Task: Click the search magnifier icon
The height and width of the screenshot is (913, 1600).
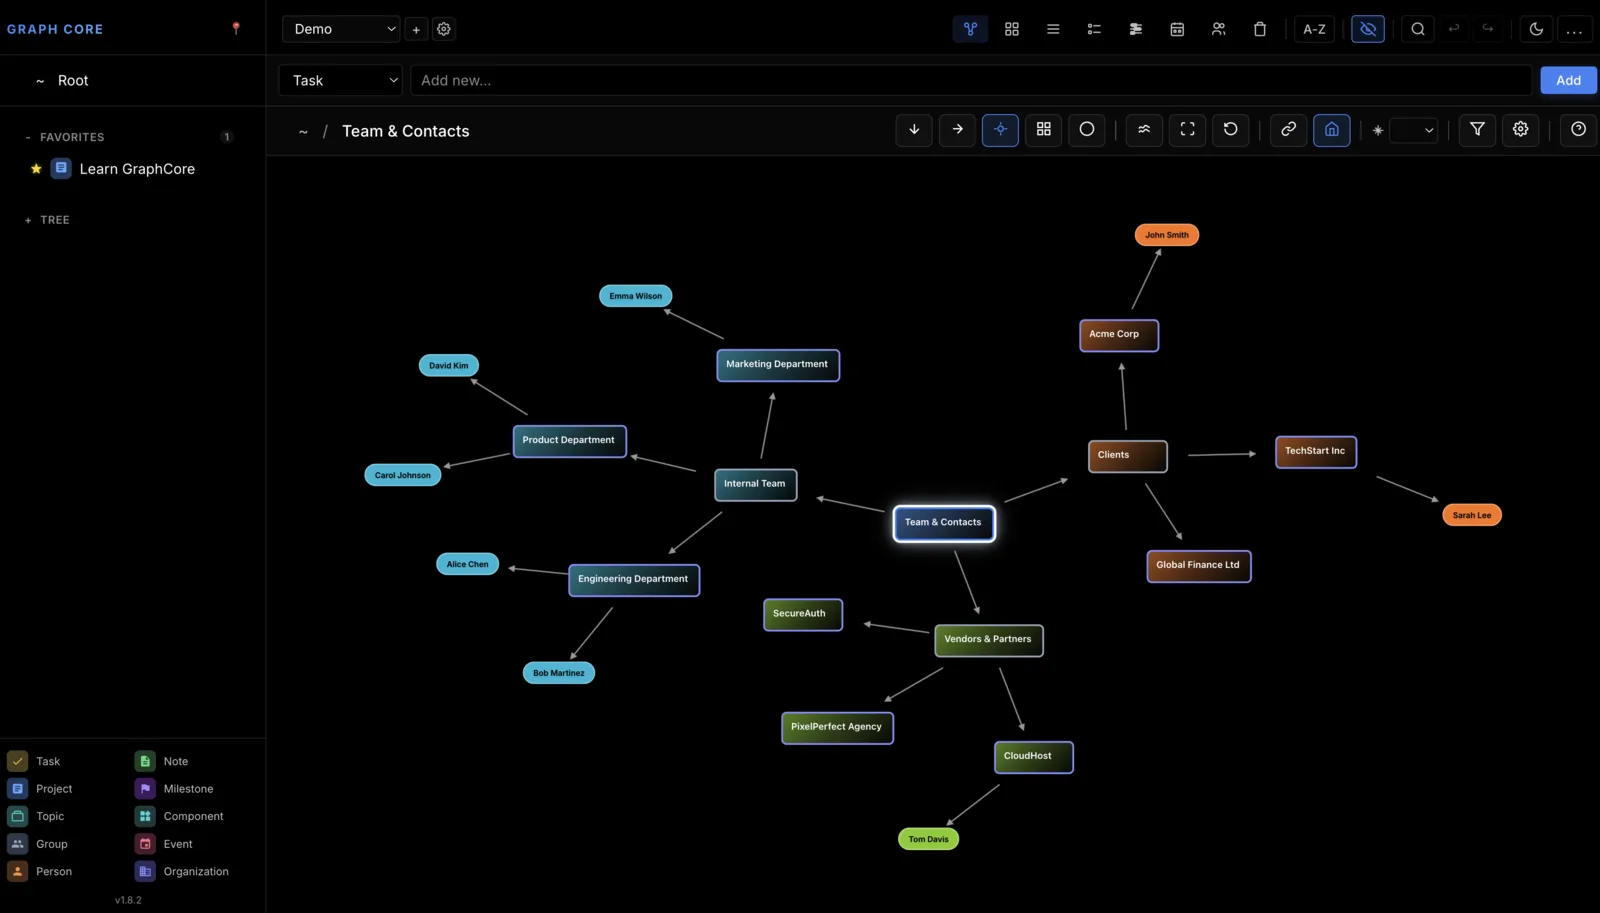Action: click(x=1418, y=29)
